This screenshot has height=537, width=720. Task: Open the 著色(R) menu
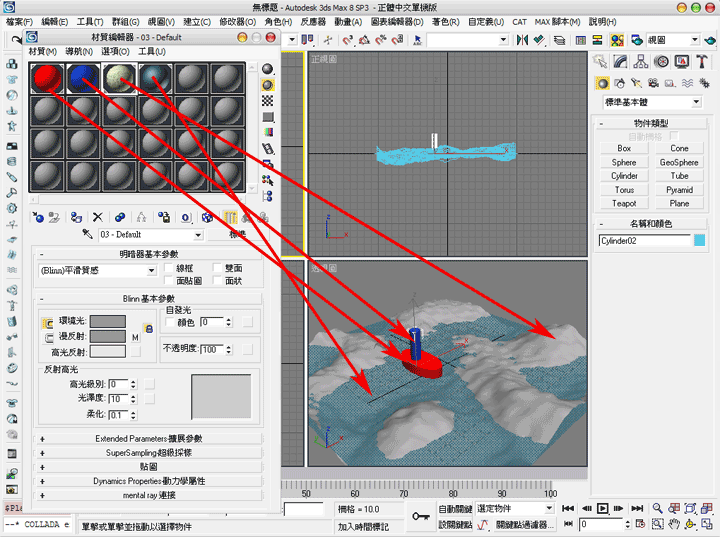[x=445, y=22]
